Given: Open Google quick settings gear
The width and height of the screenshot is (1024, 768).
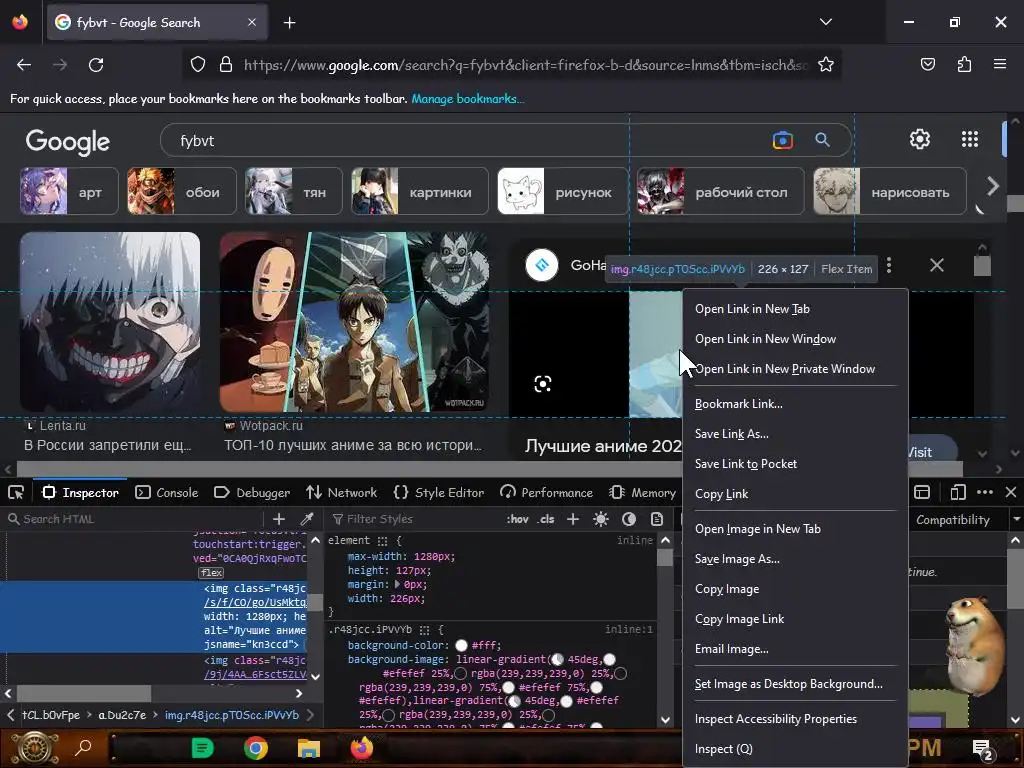Looking at the screenshot, I should pos(920,139).
